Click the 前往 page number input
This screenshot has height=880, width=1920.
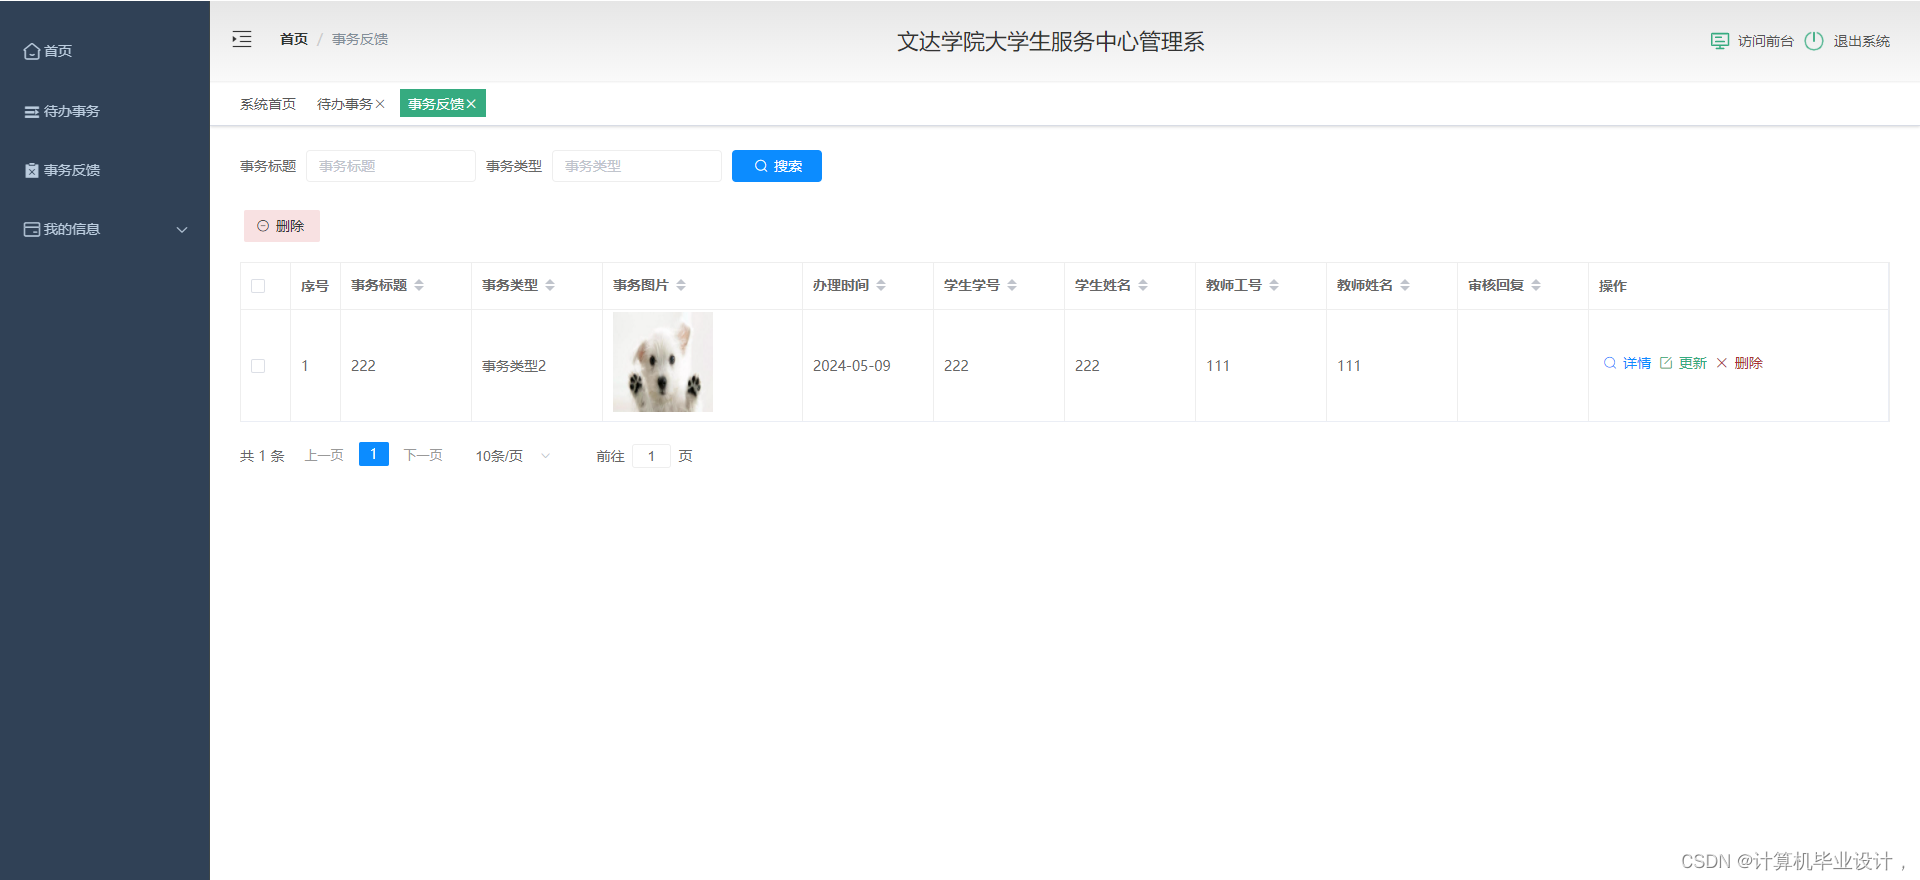651,456
